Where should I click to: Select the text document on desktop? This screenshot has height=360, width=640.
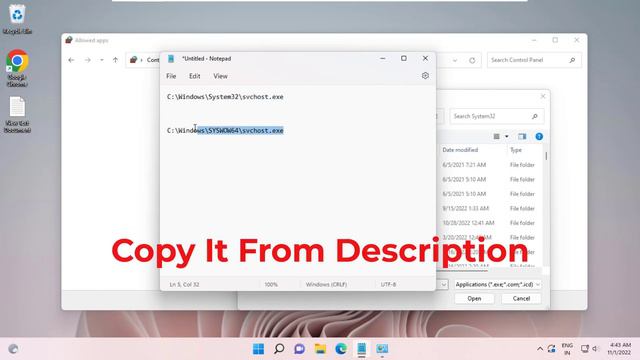(17, 115)
